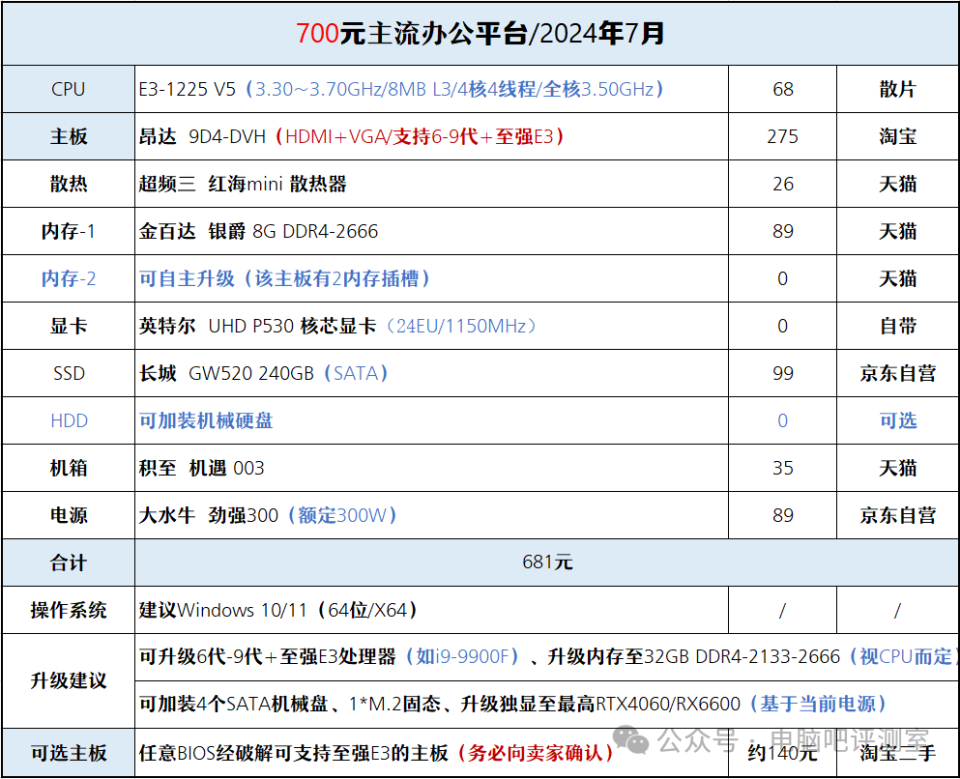The height and width of the screenshot is (779, 960).
Task: Select the price "0" in 显卡 row
Action: coord(782,326)
